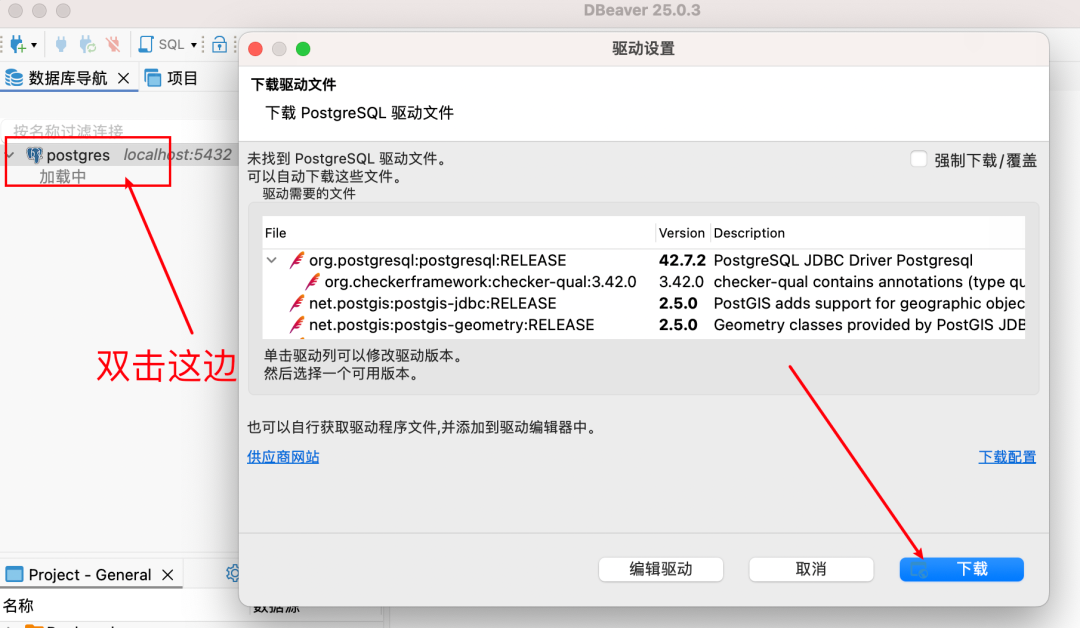
Task: Click PostgreSQL JDBC Driver Postgresql description
Action: (843, 260)
